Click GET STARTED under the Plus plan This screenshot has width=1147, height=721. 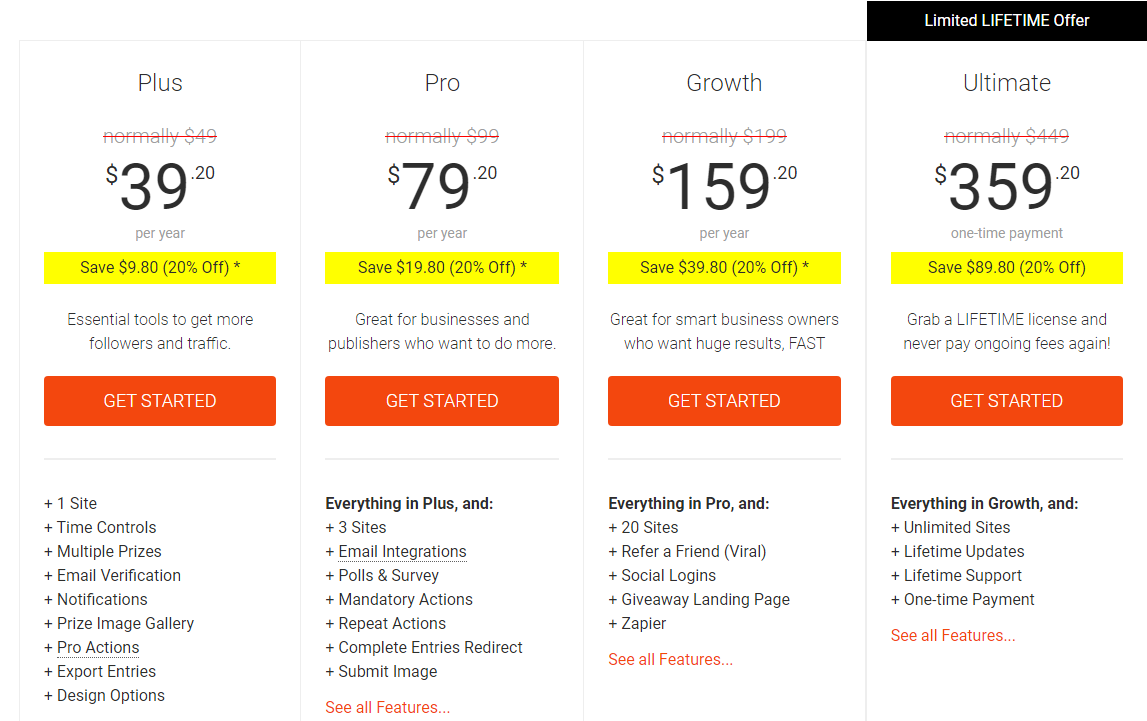(160, 401)
